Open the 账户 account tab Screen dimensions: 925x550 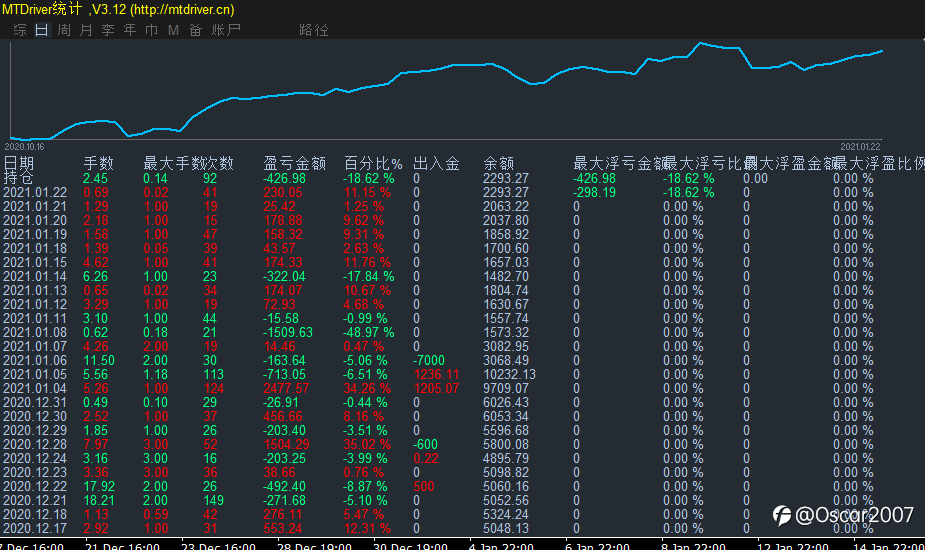coord(227,30)
